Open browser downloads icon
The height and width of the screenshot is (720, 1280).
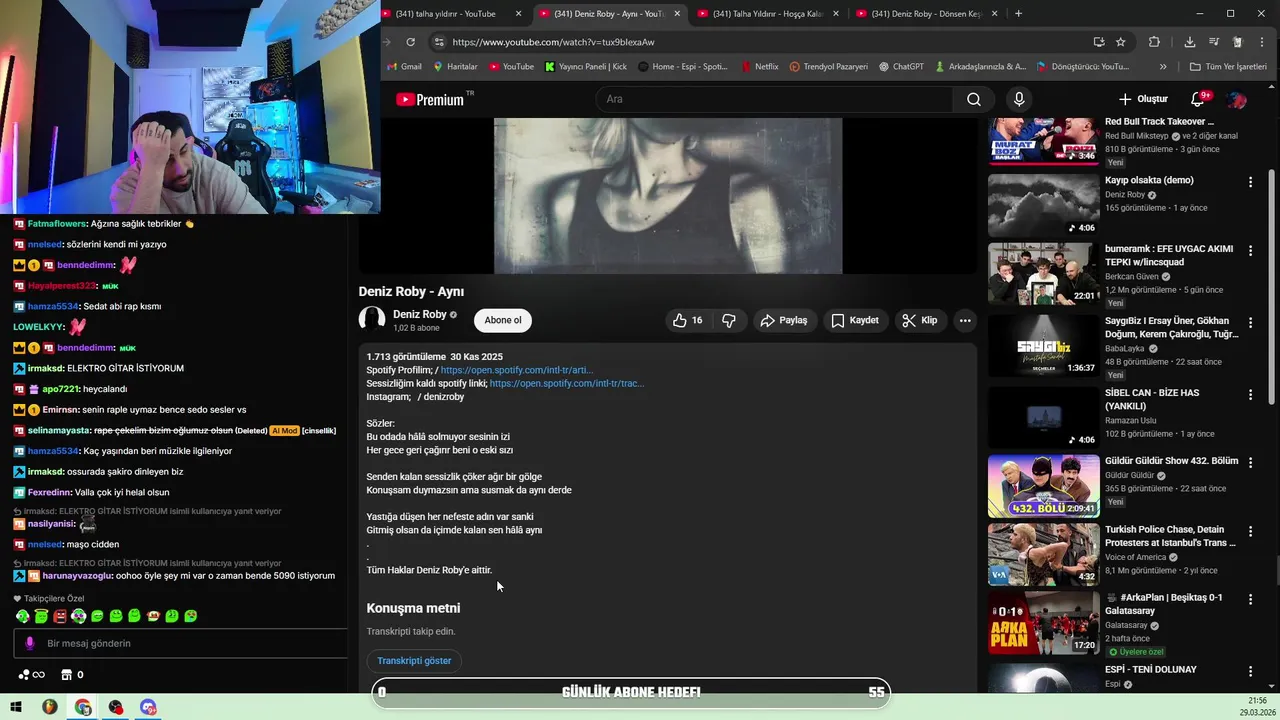[1189, 42]
